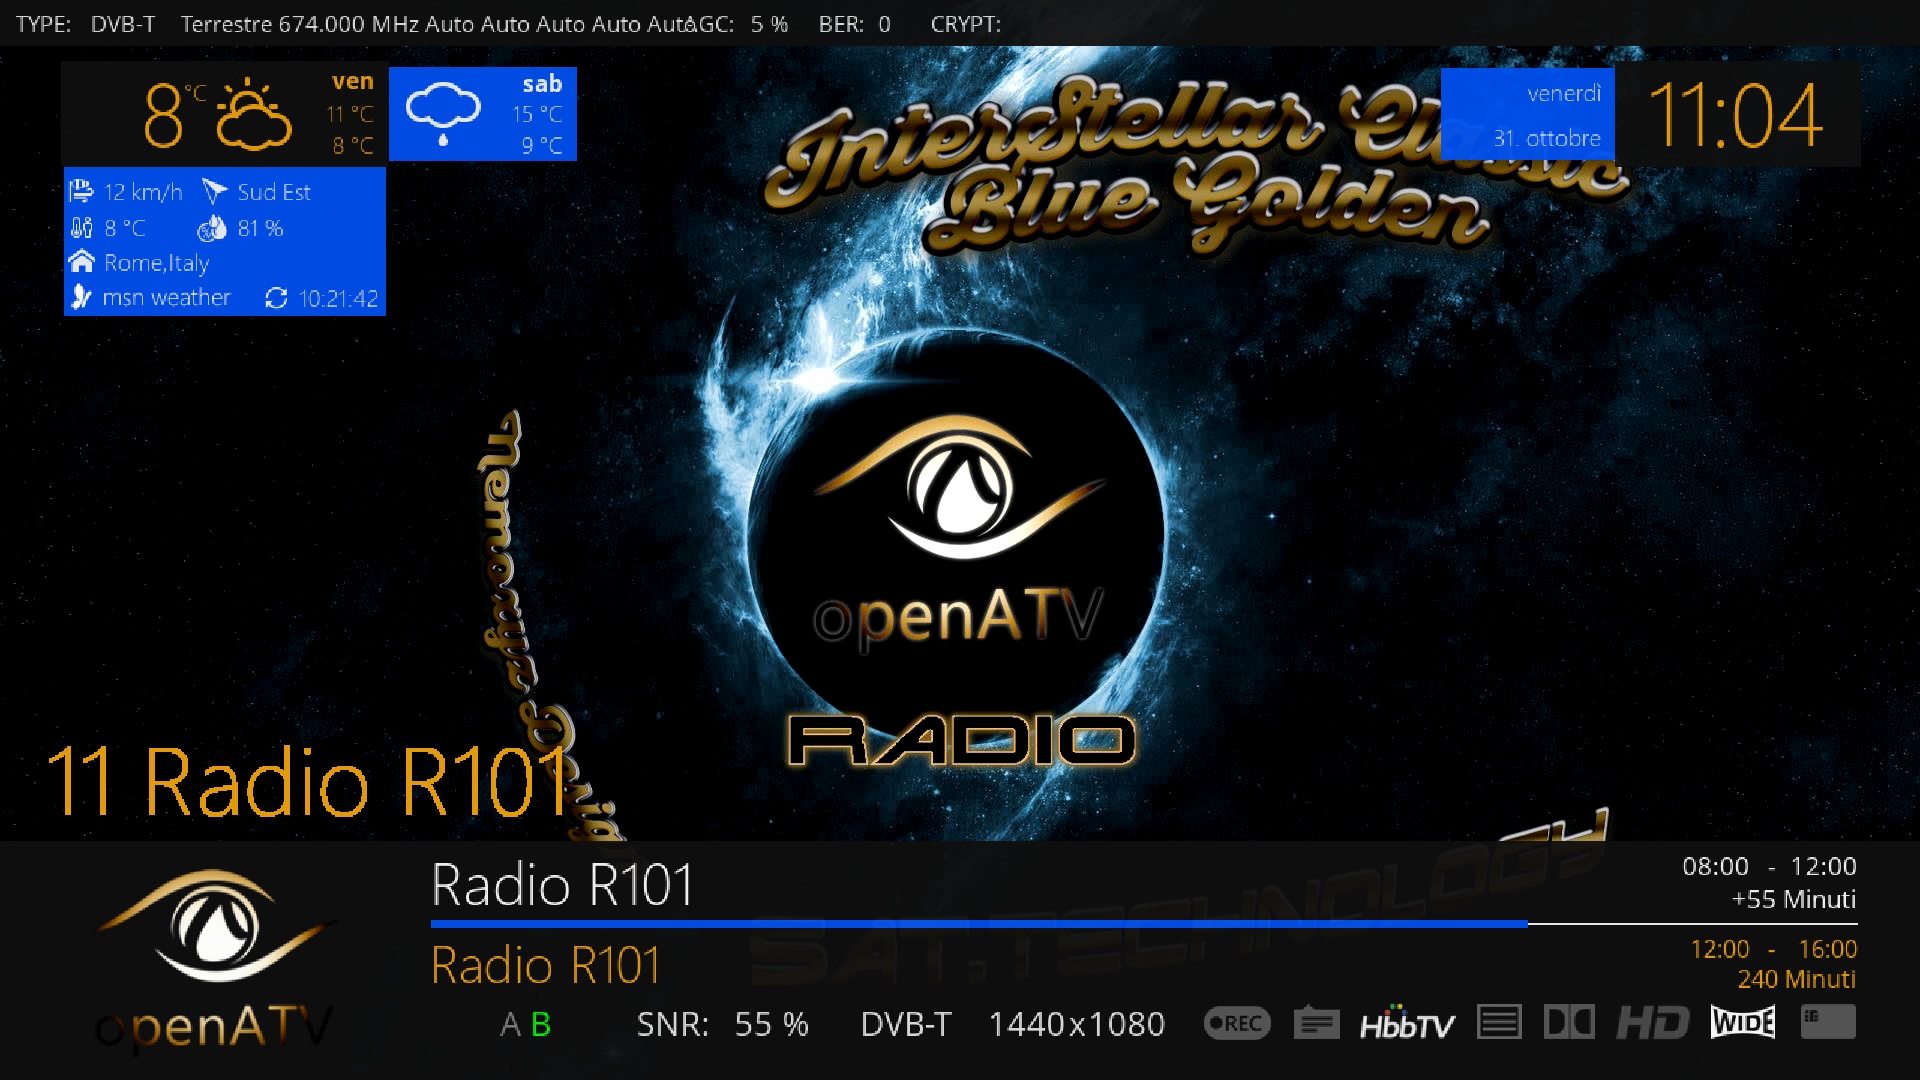The width and height of the screenshot is (1920, 1080).
Task: Click the smartcard crypt indicator icon
Action: 1827,1022
